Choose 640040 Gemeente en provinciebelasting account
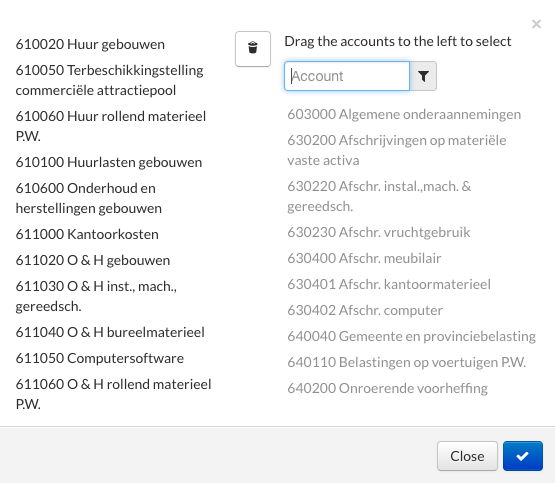This screenshot has height=483, width=555. click(412, 337)
